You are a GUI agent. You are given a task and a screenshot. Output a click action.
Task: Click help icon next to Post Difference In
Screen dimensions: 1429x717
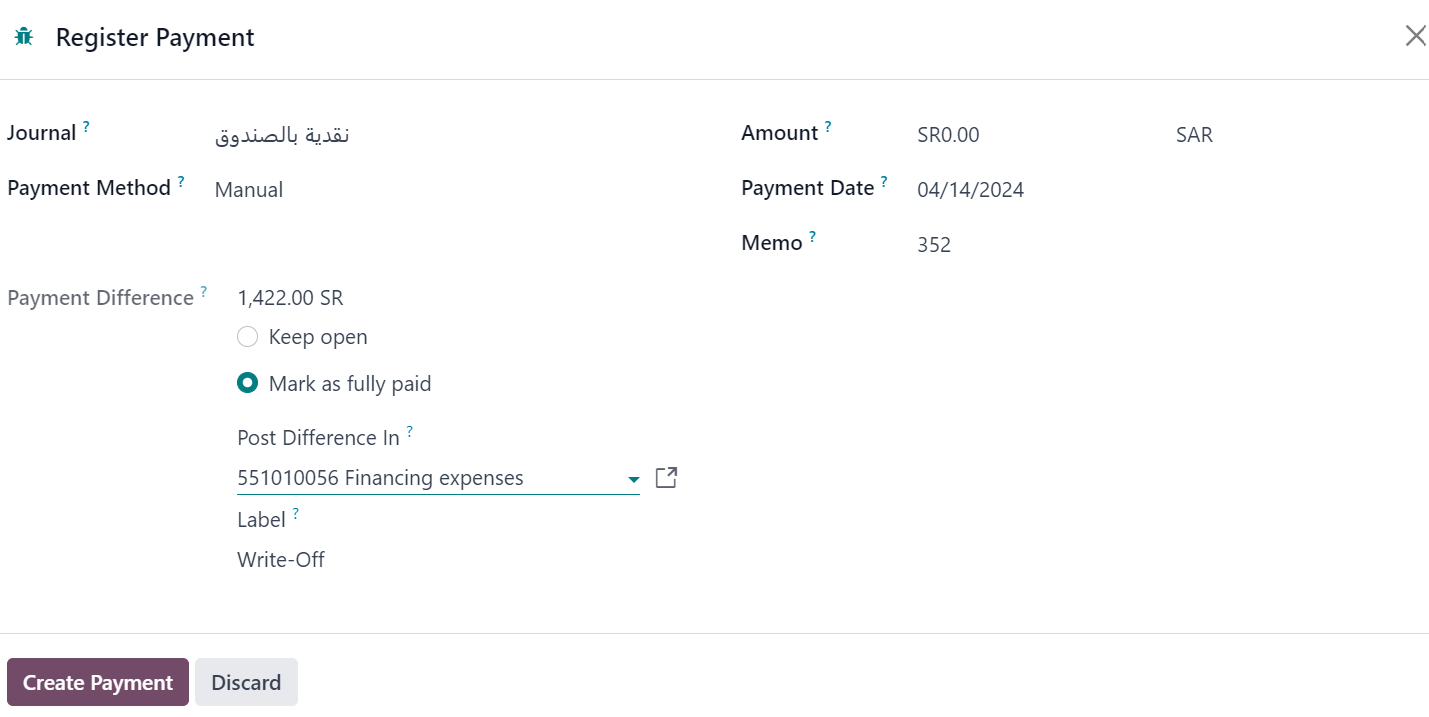tap(409, 432)
